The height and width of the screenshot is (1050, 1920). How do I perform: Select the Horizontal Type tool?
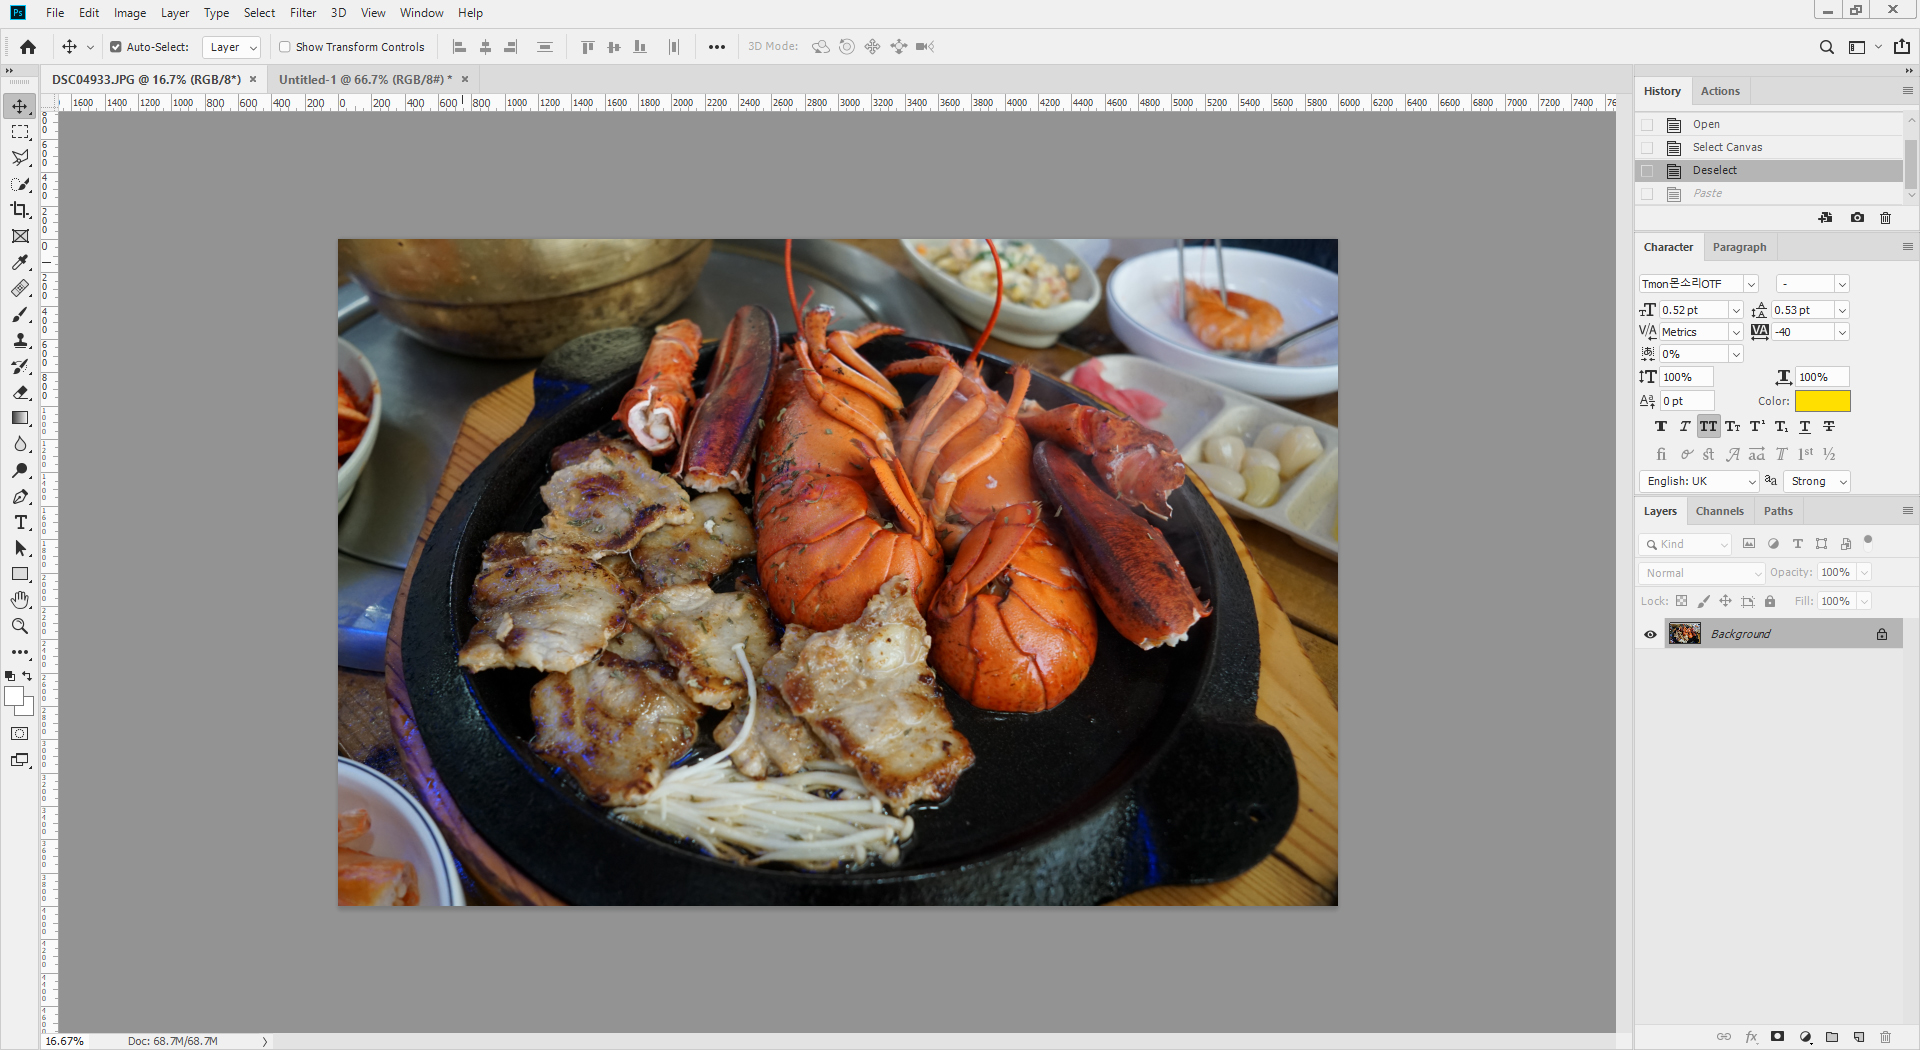(x=20, y=522)
